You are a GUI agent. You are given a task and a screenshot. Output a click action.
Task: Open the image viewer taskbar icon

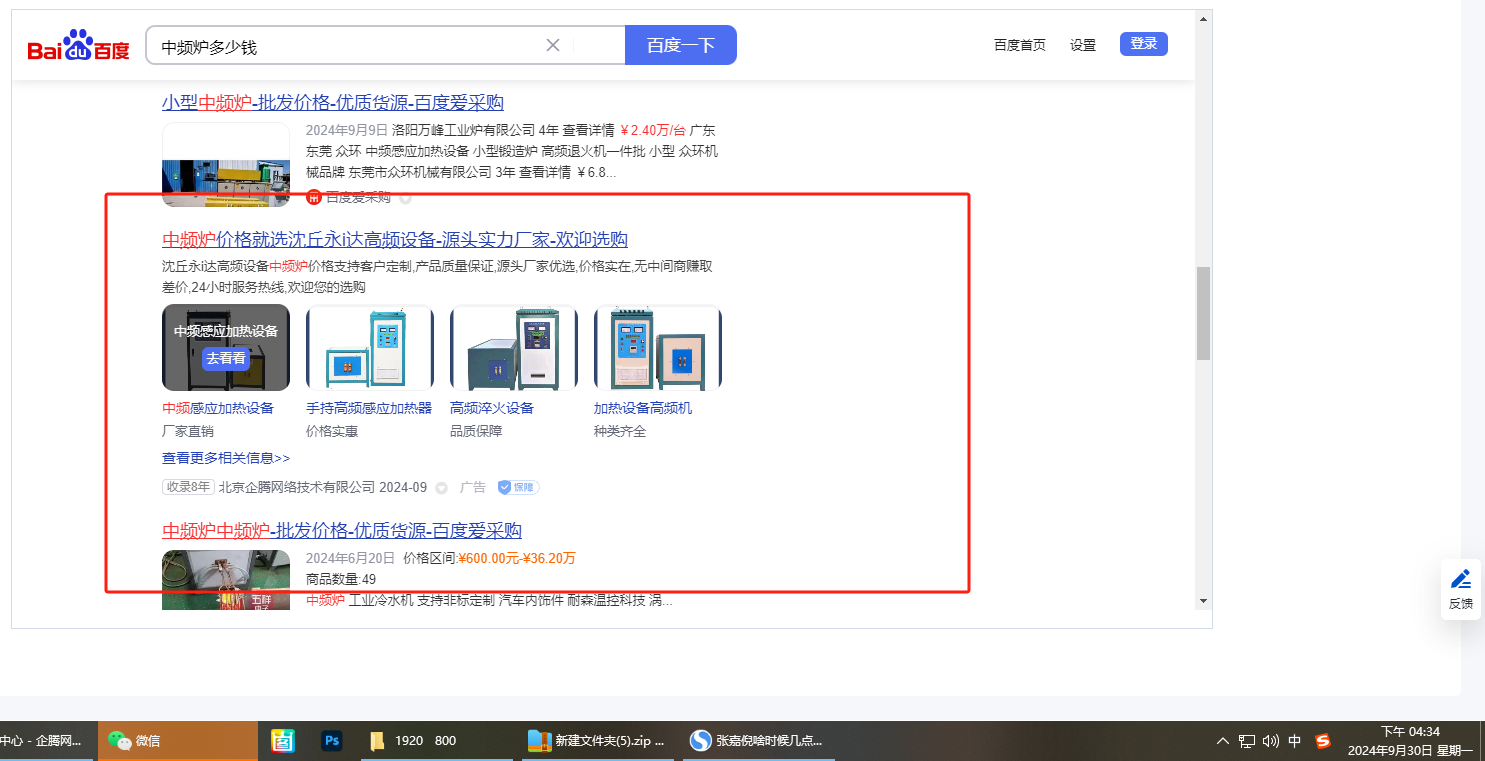click(283, 741)
